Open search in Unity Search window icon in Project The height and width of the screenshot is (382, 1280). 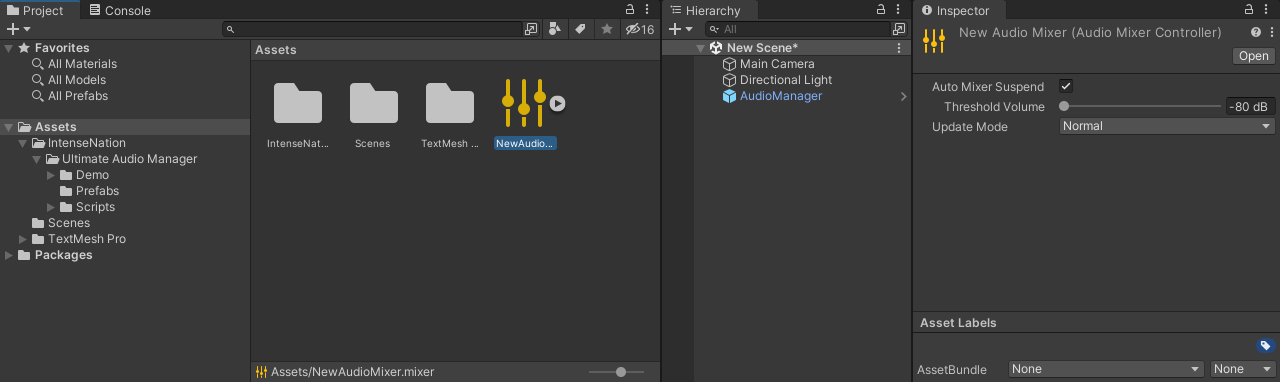tap(532, 29)
